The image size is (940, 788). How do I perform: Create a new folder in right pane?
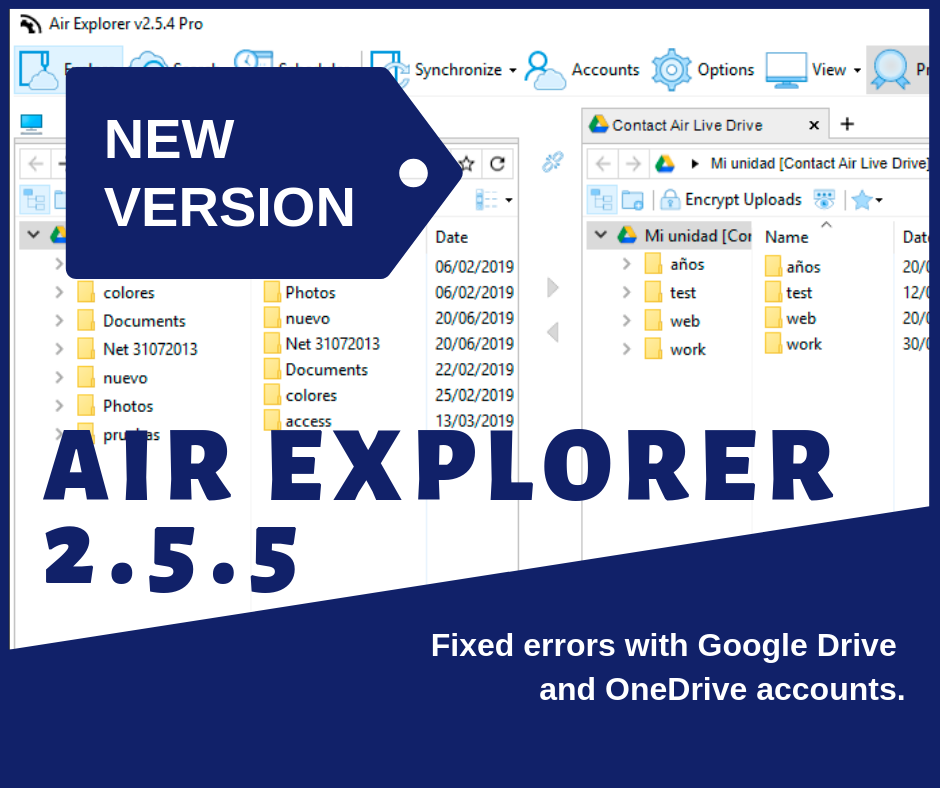[632, 200]
